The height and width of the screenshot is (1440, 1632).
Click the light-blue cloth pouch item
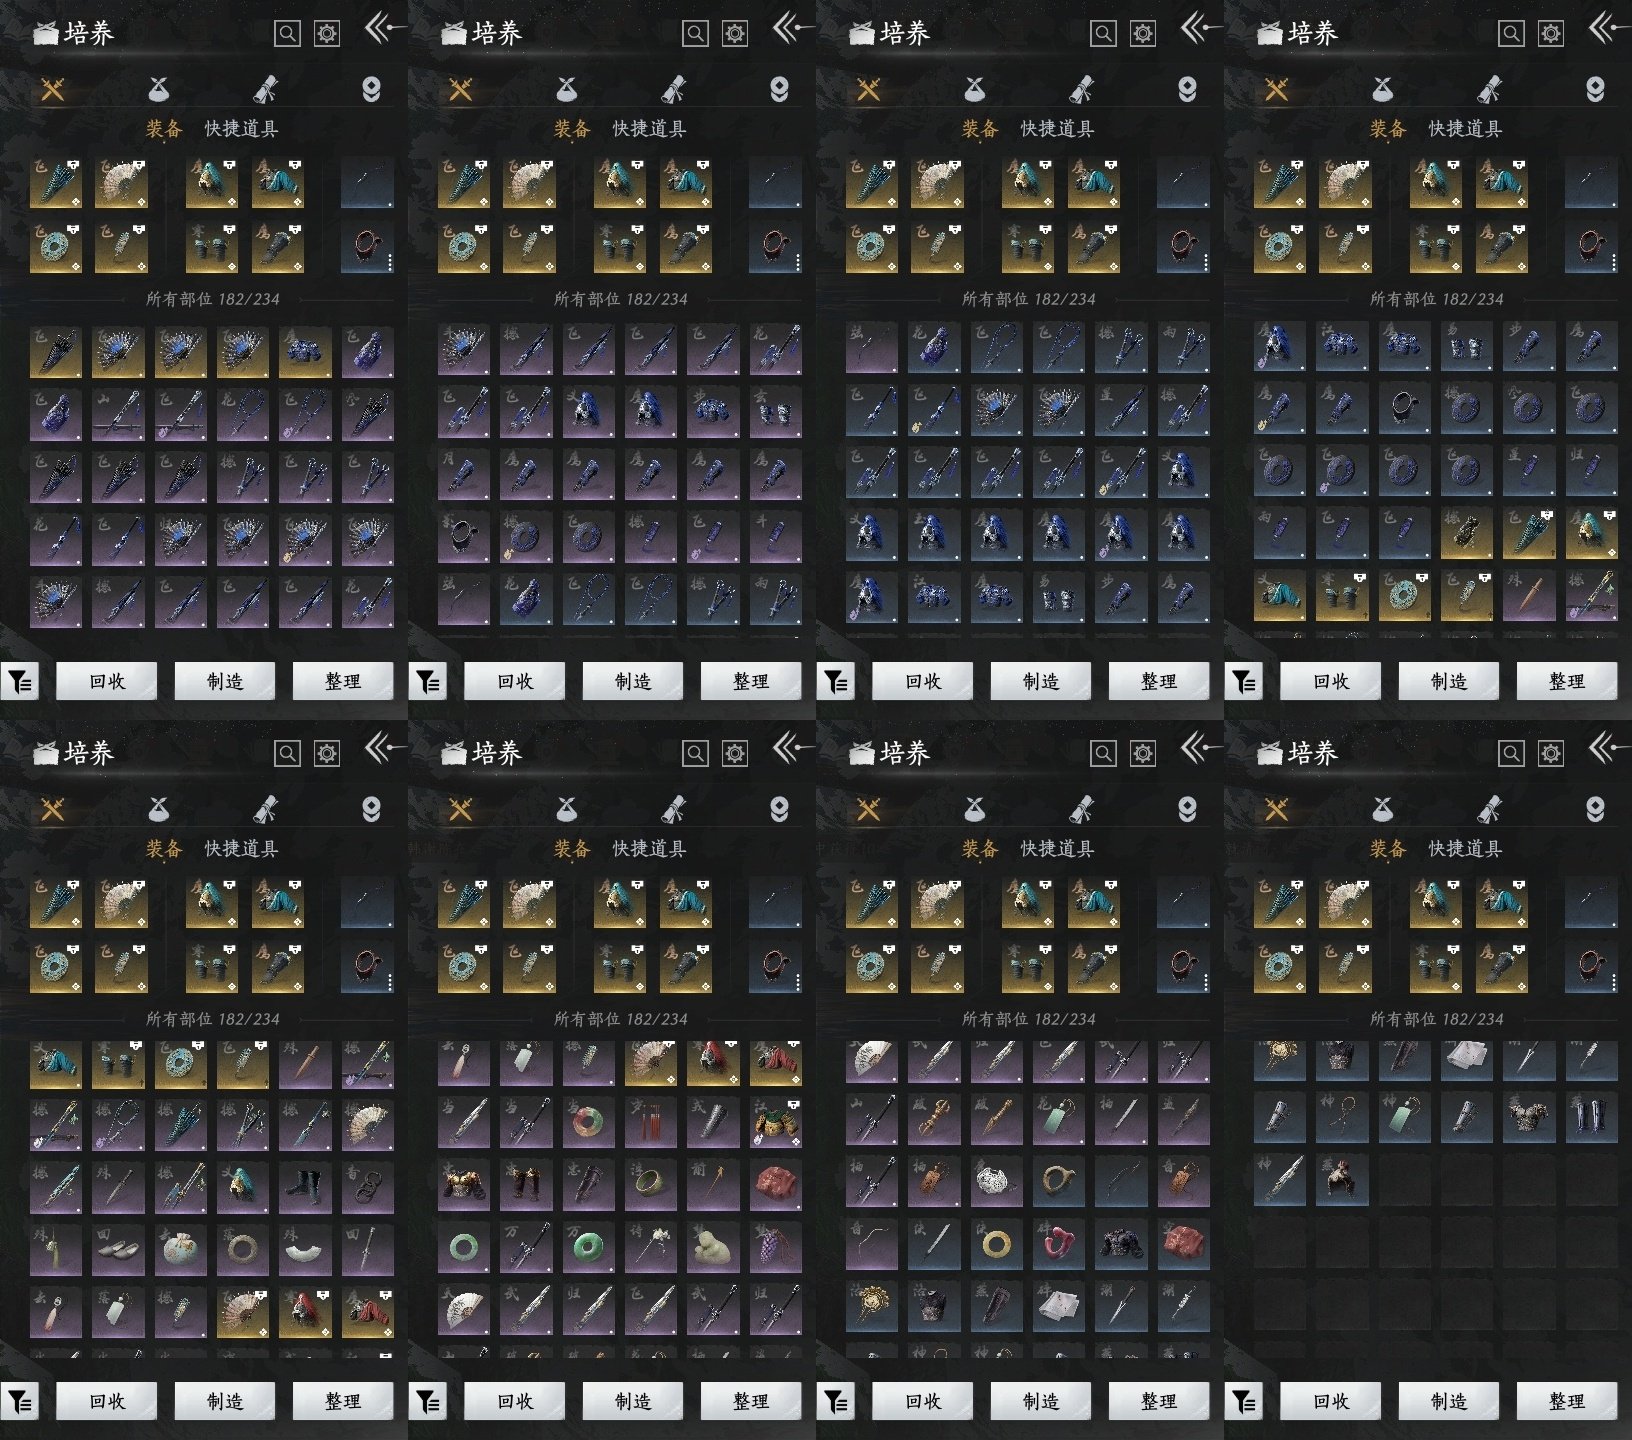[181, 1248]
